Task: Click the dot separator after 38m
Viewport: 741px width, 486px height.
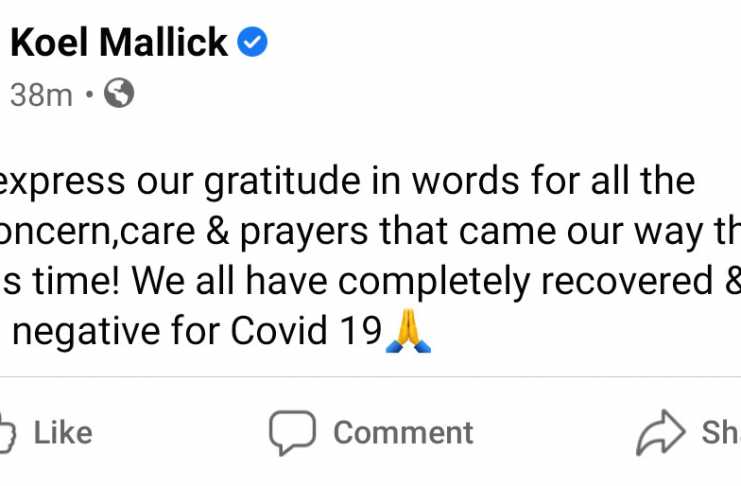Action: (89, 94)
